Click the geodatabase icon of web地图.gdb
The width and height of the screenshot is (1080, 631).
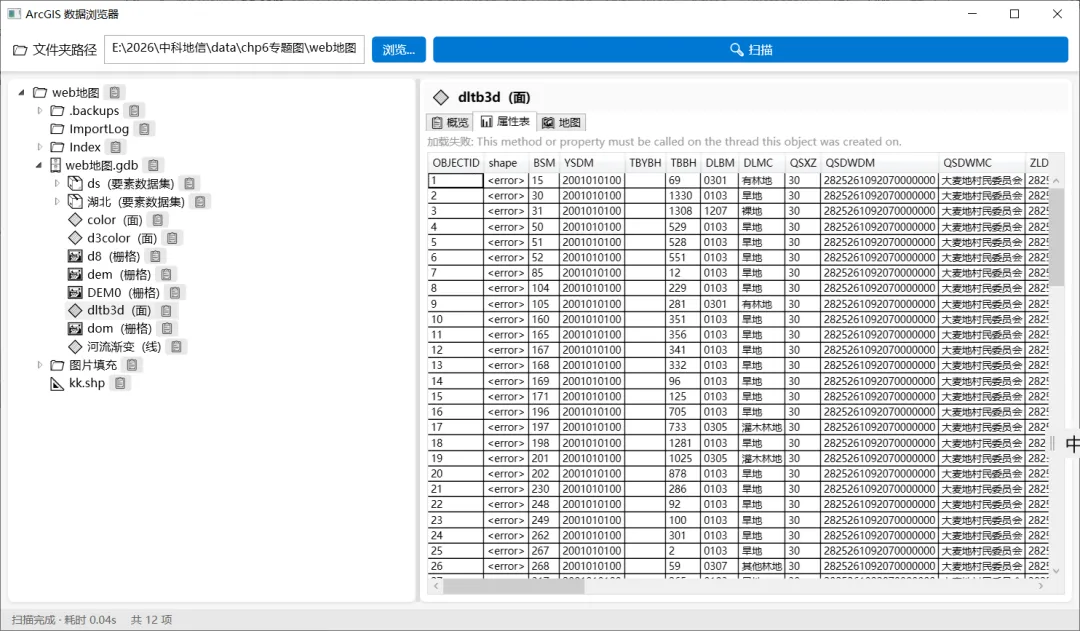pos(56,165)
